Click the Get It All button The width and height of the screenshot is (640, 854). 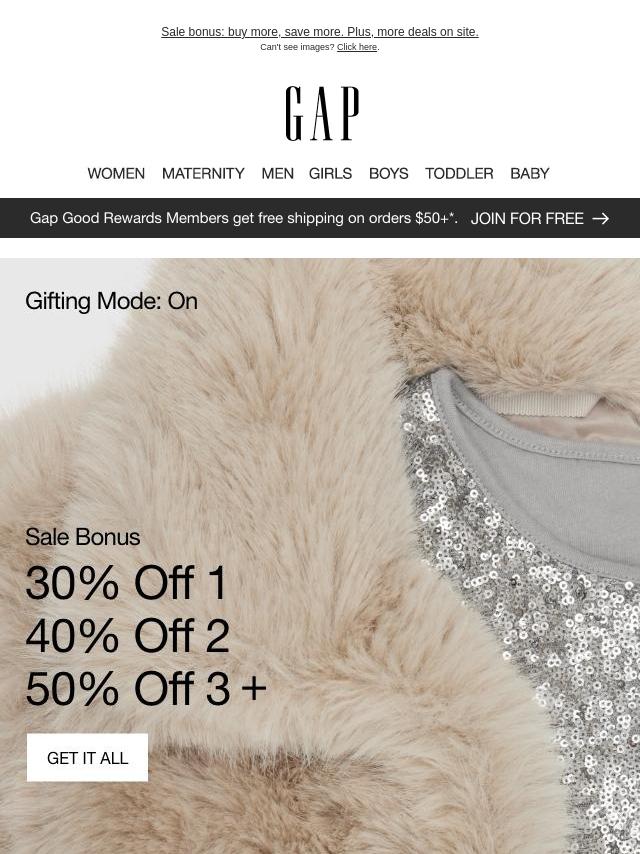pyautogui.click(x=87, y=758)
